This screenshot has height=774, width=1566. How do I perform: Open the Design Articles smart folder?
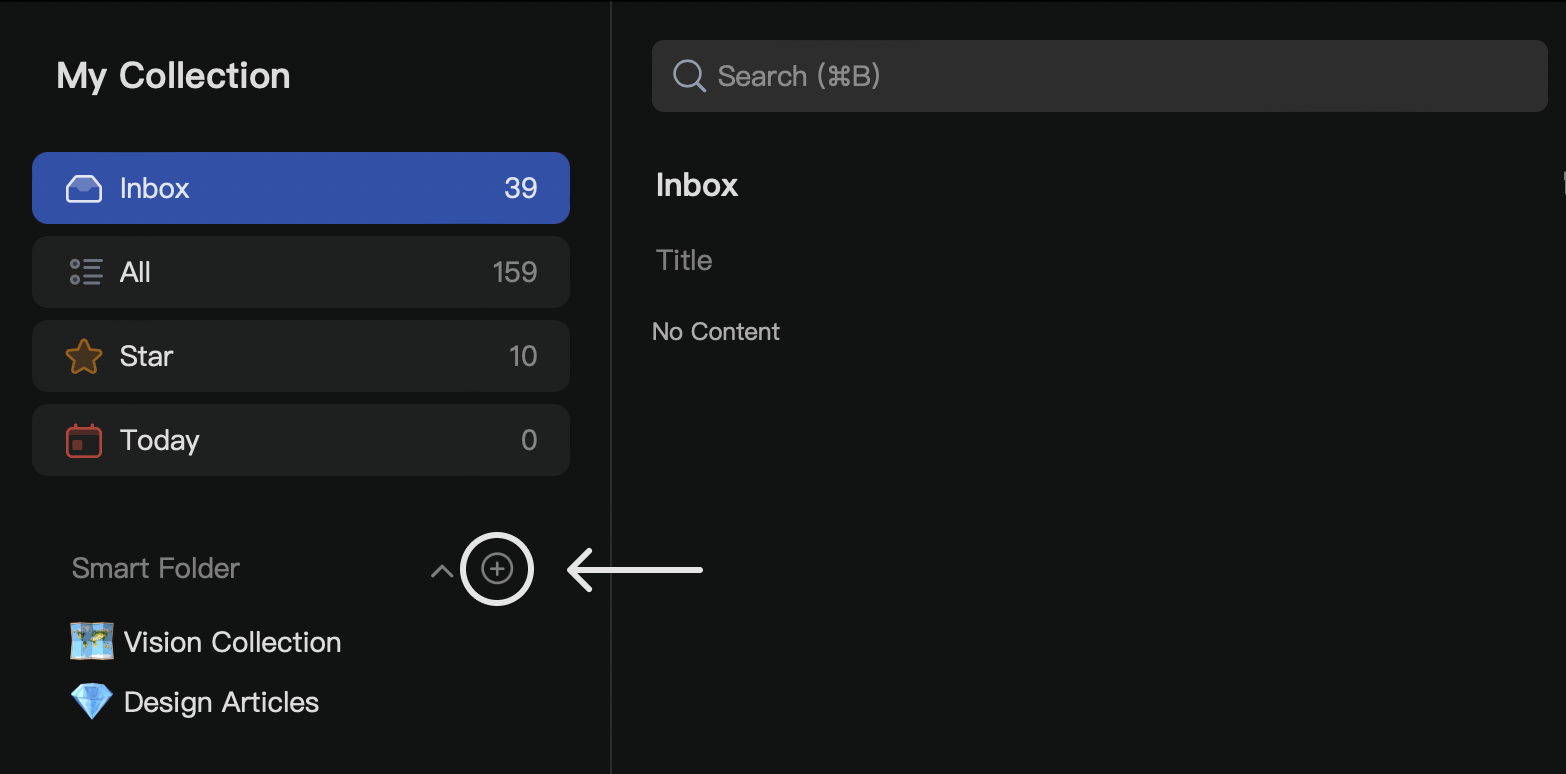220,701
